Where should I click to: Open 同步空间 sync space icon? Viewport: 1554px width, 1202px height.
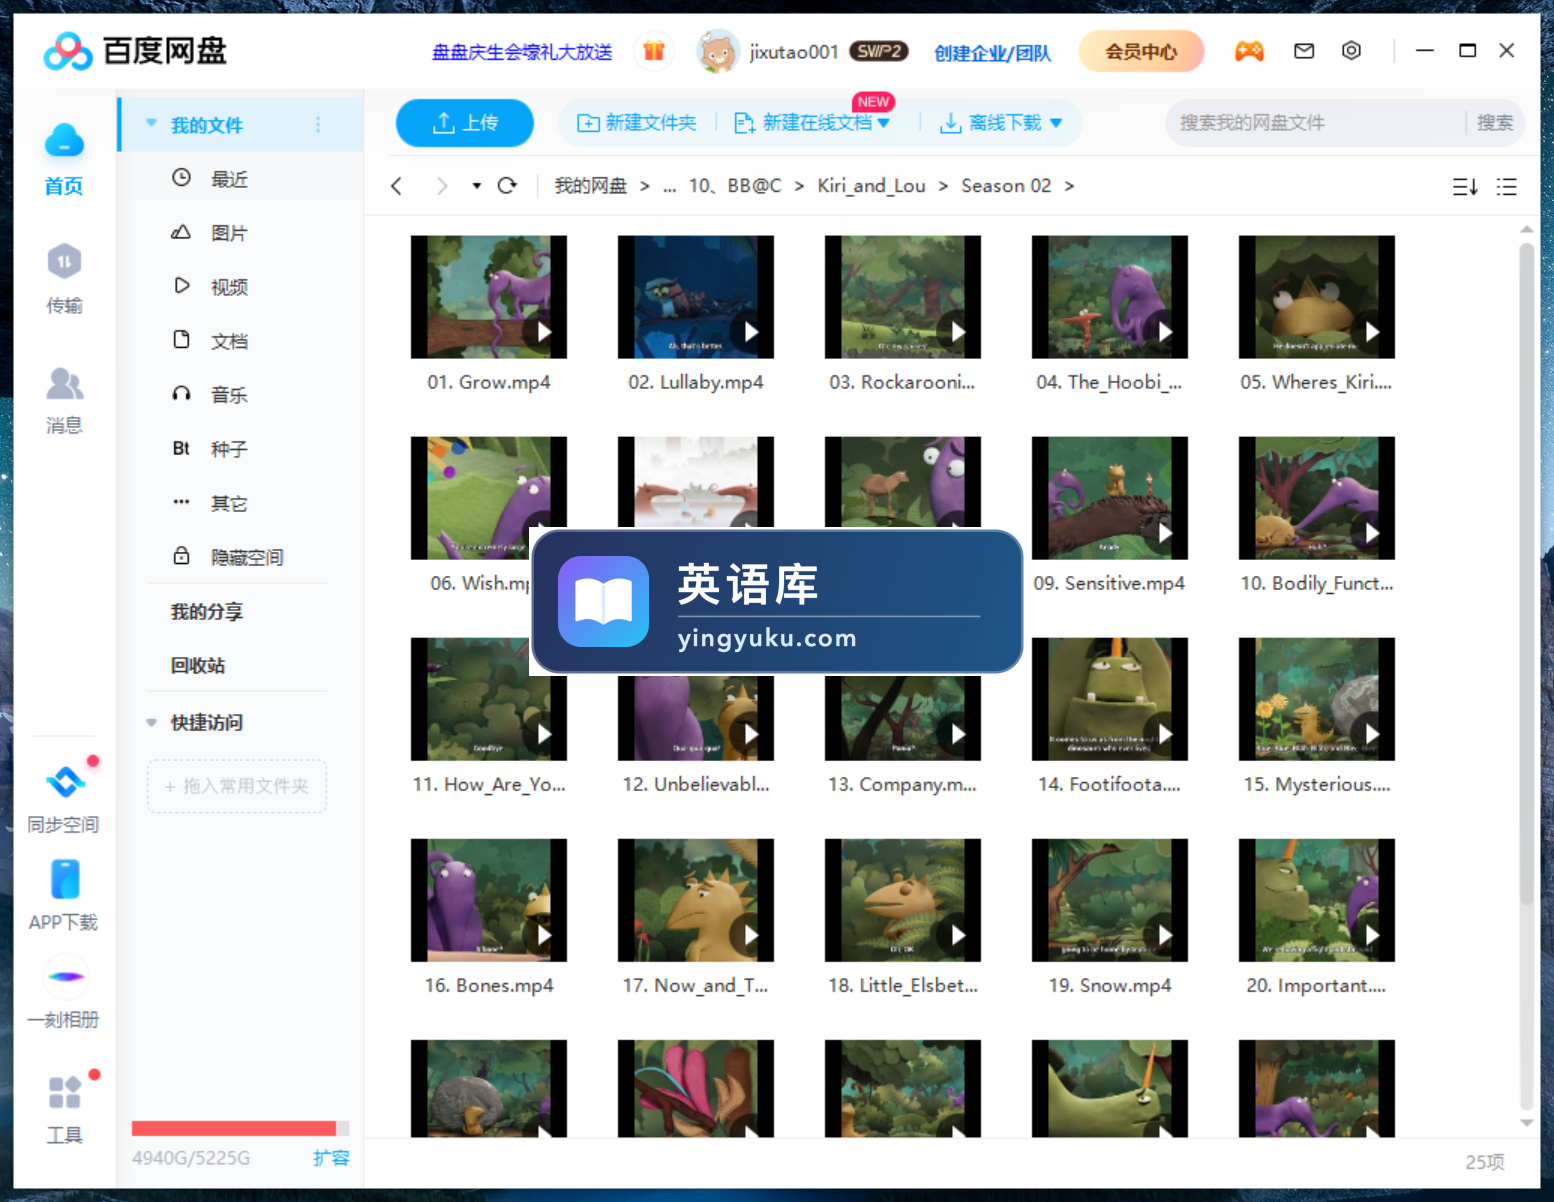click(65, 781)
